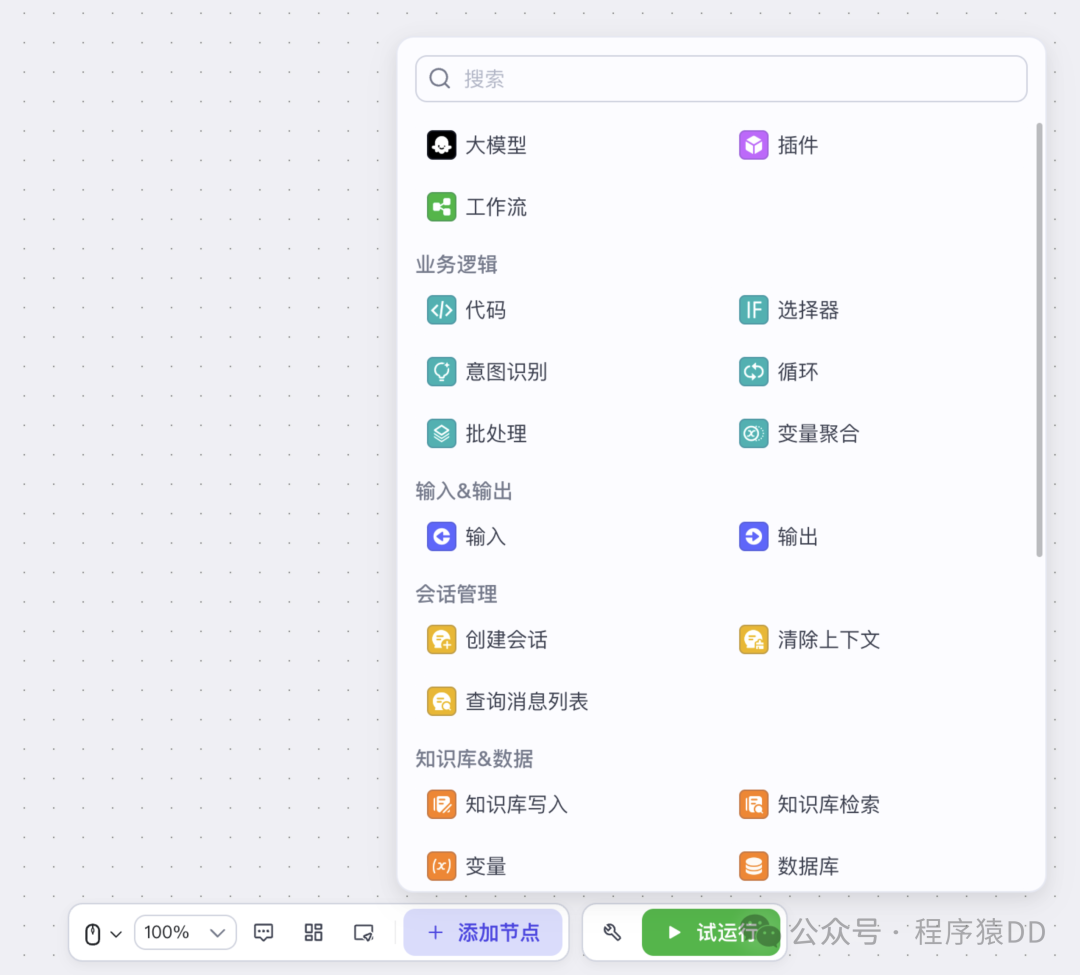Click the green 试运行 button
This screenshot has height=975, width=1080.
click(711, 932)
